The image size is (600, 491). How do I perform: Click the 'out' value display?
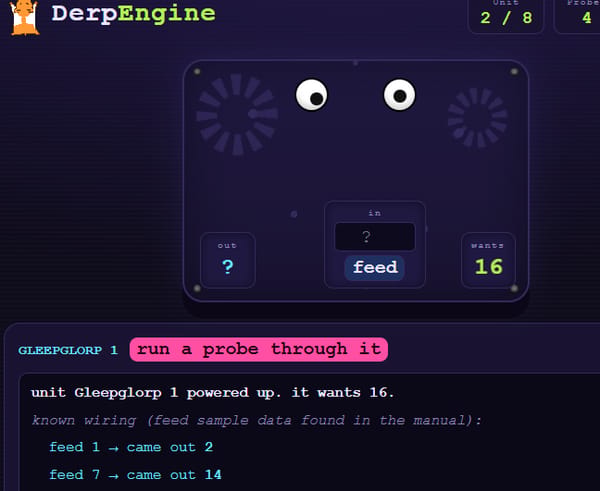click(x=228, y=260)
